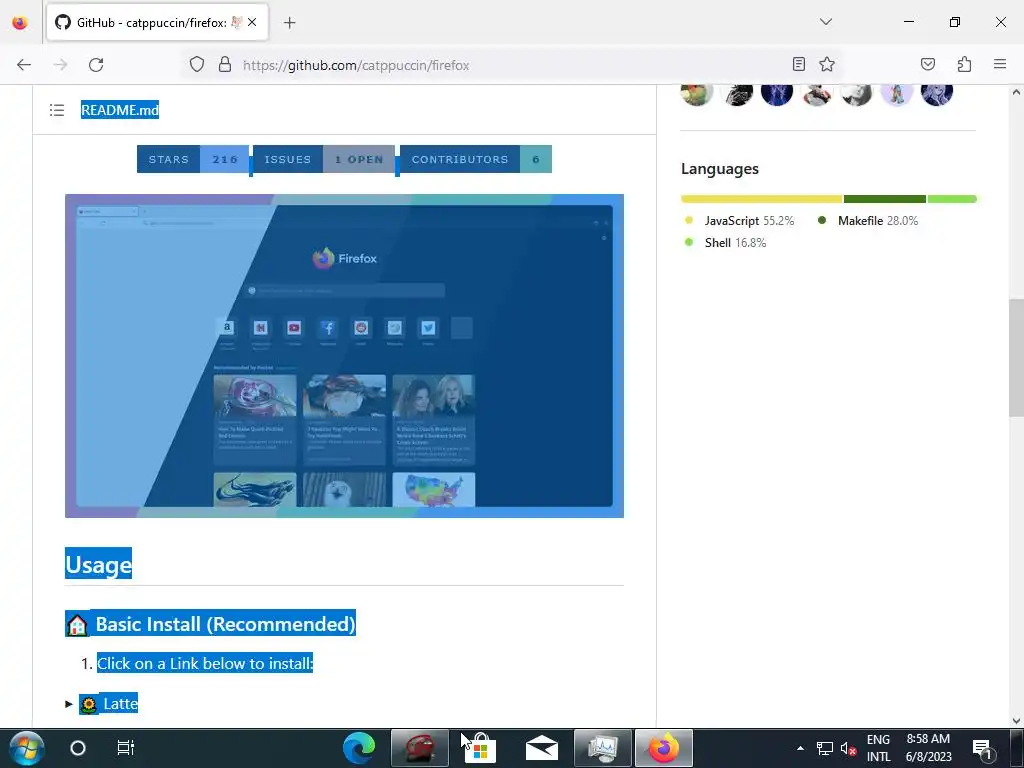Open the Extensions puzzle icon
The height and width of the screenshot is (768, 1024).
click(964, 64)
